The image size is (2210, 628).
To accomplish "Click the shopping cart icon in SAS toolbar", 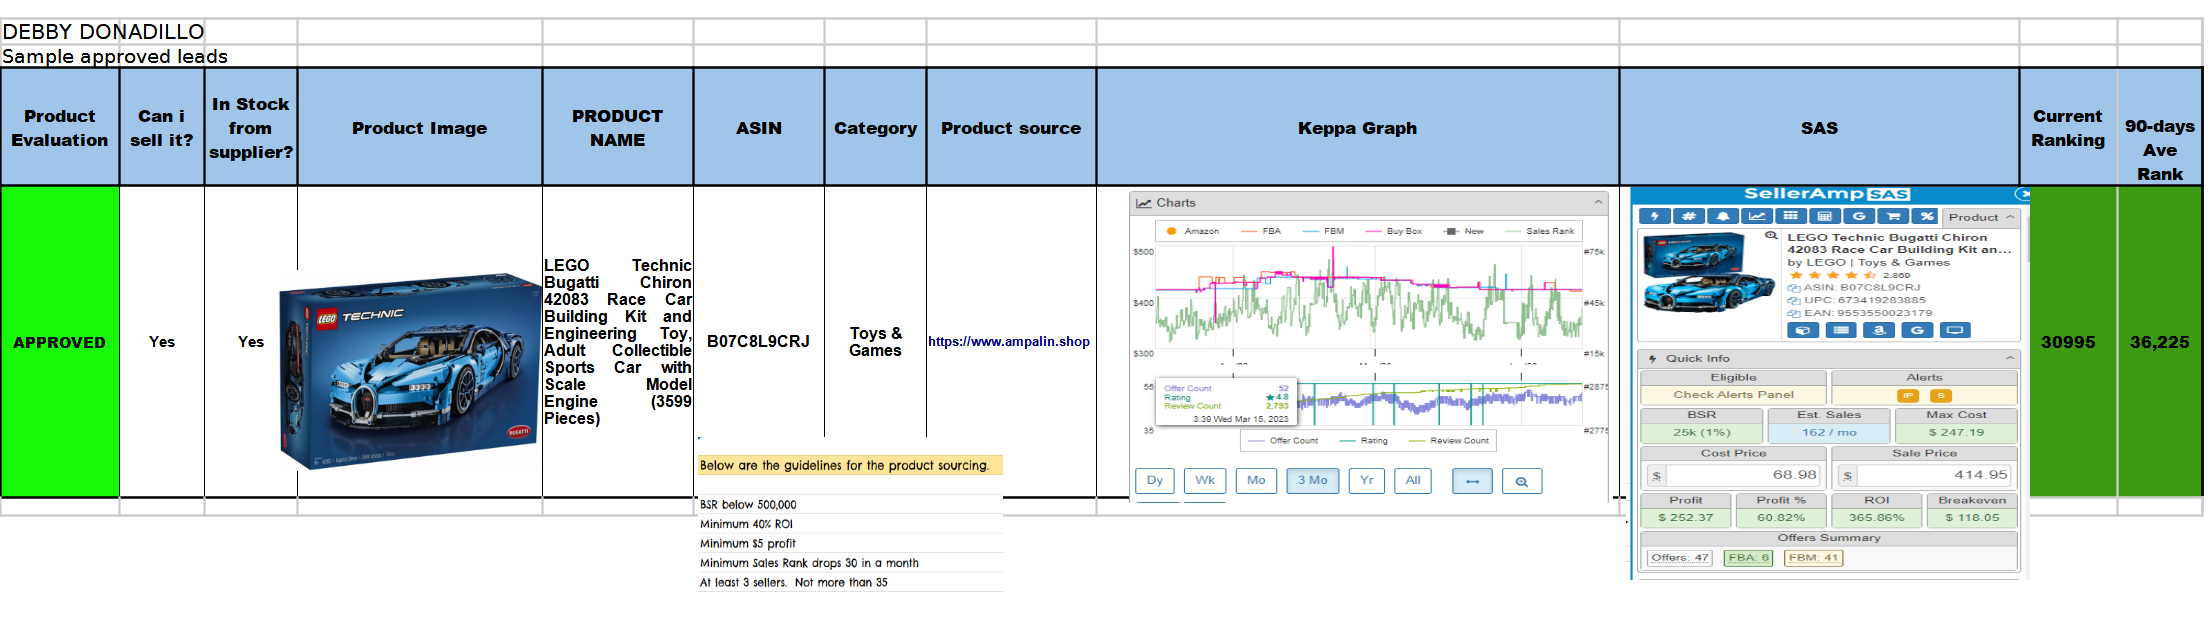I will [1892, 216].
